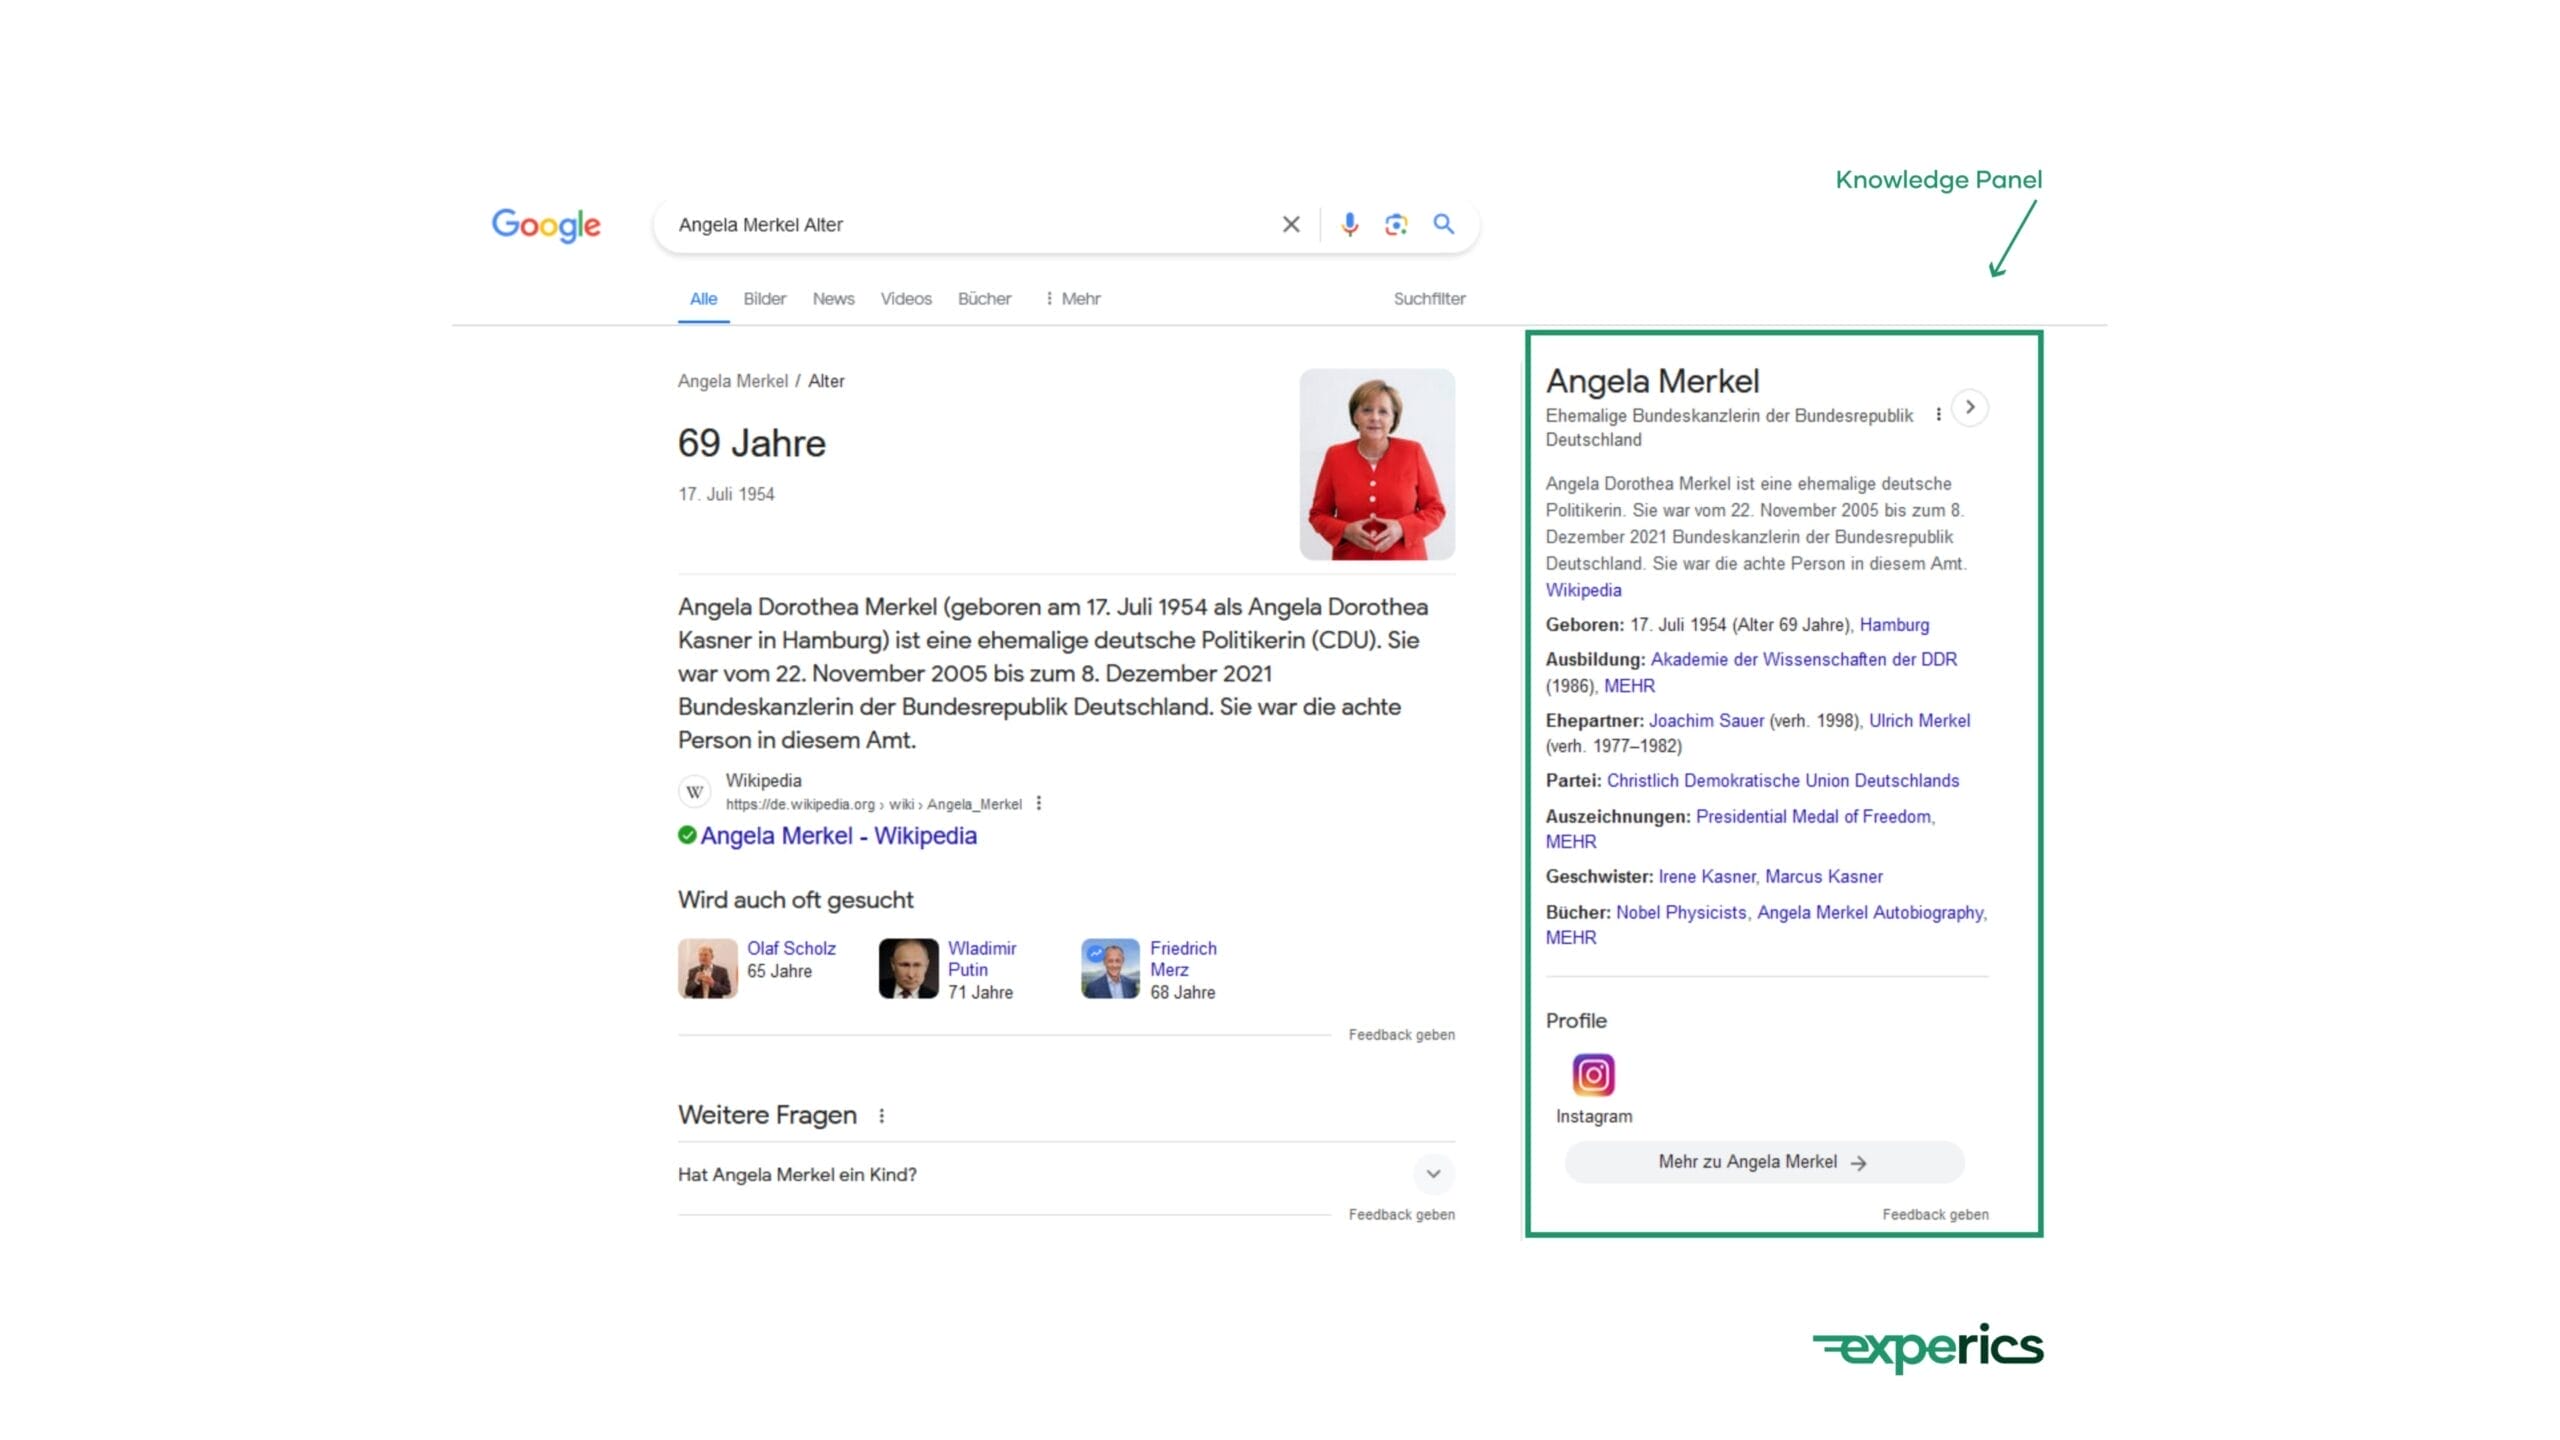The height and width of the screenshot is (1440, 2560).
Task: Open Google Lens image search icon
Action: [1395, 224]
